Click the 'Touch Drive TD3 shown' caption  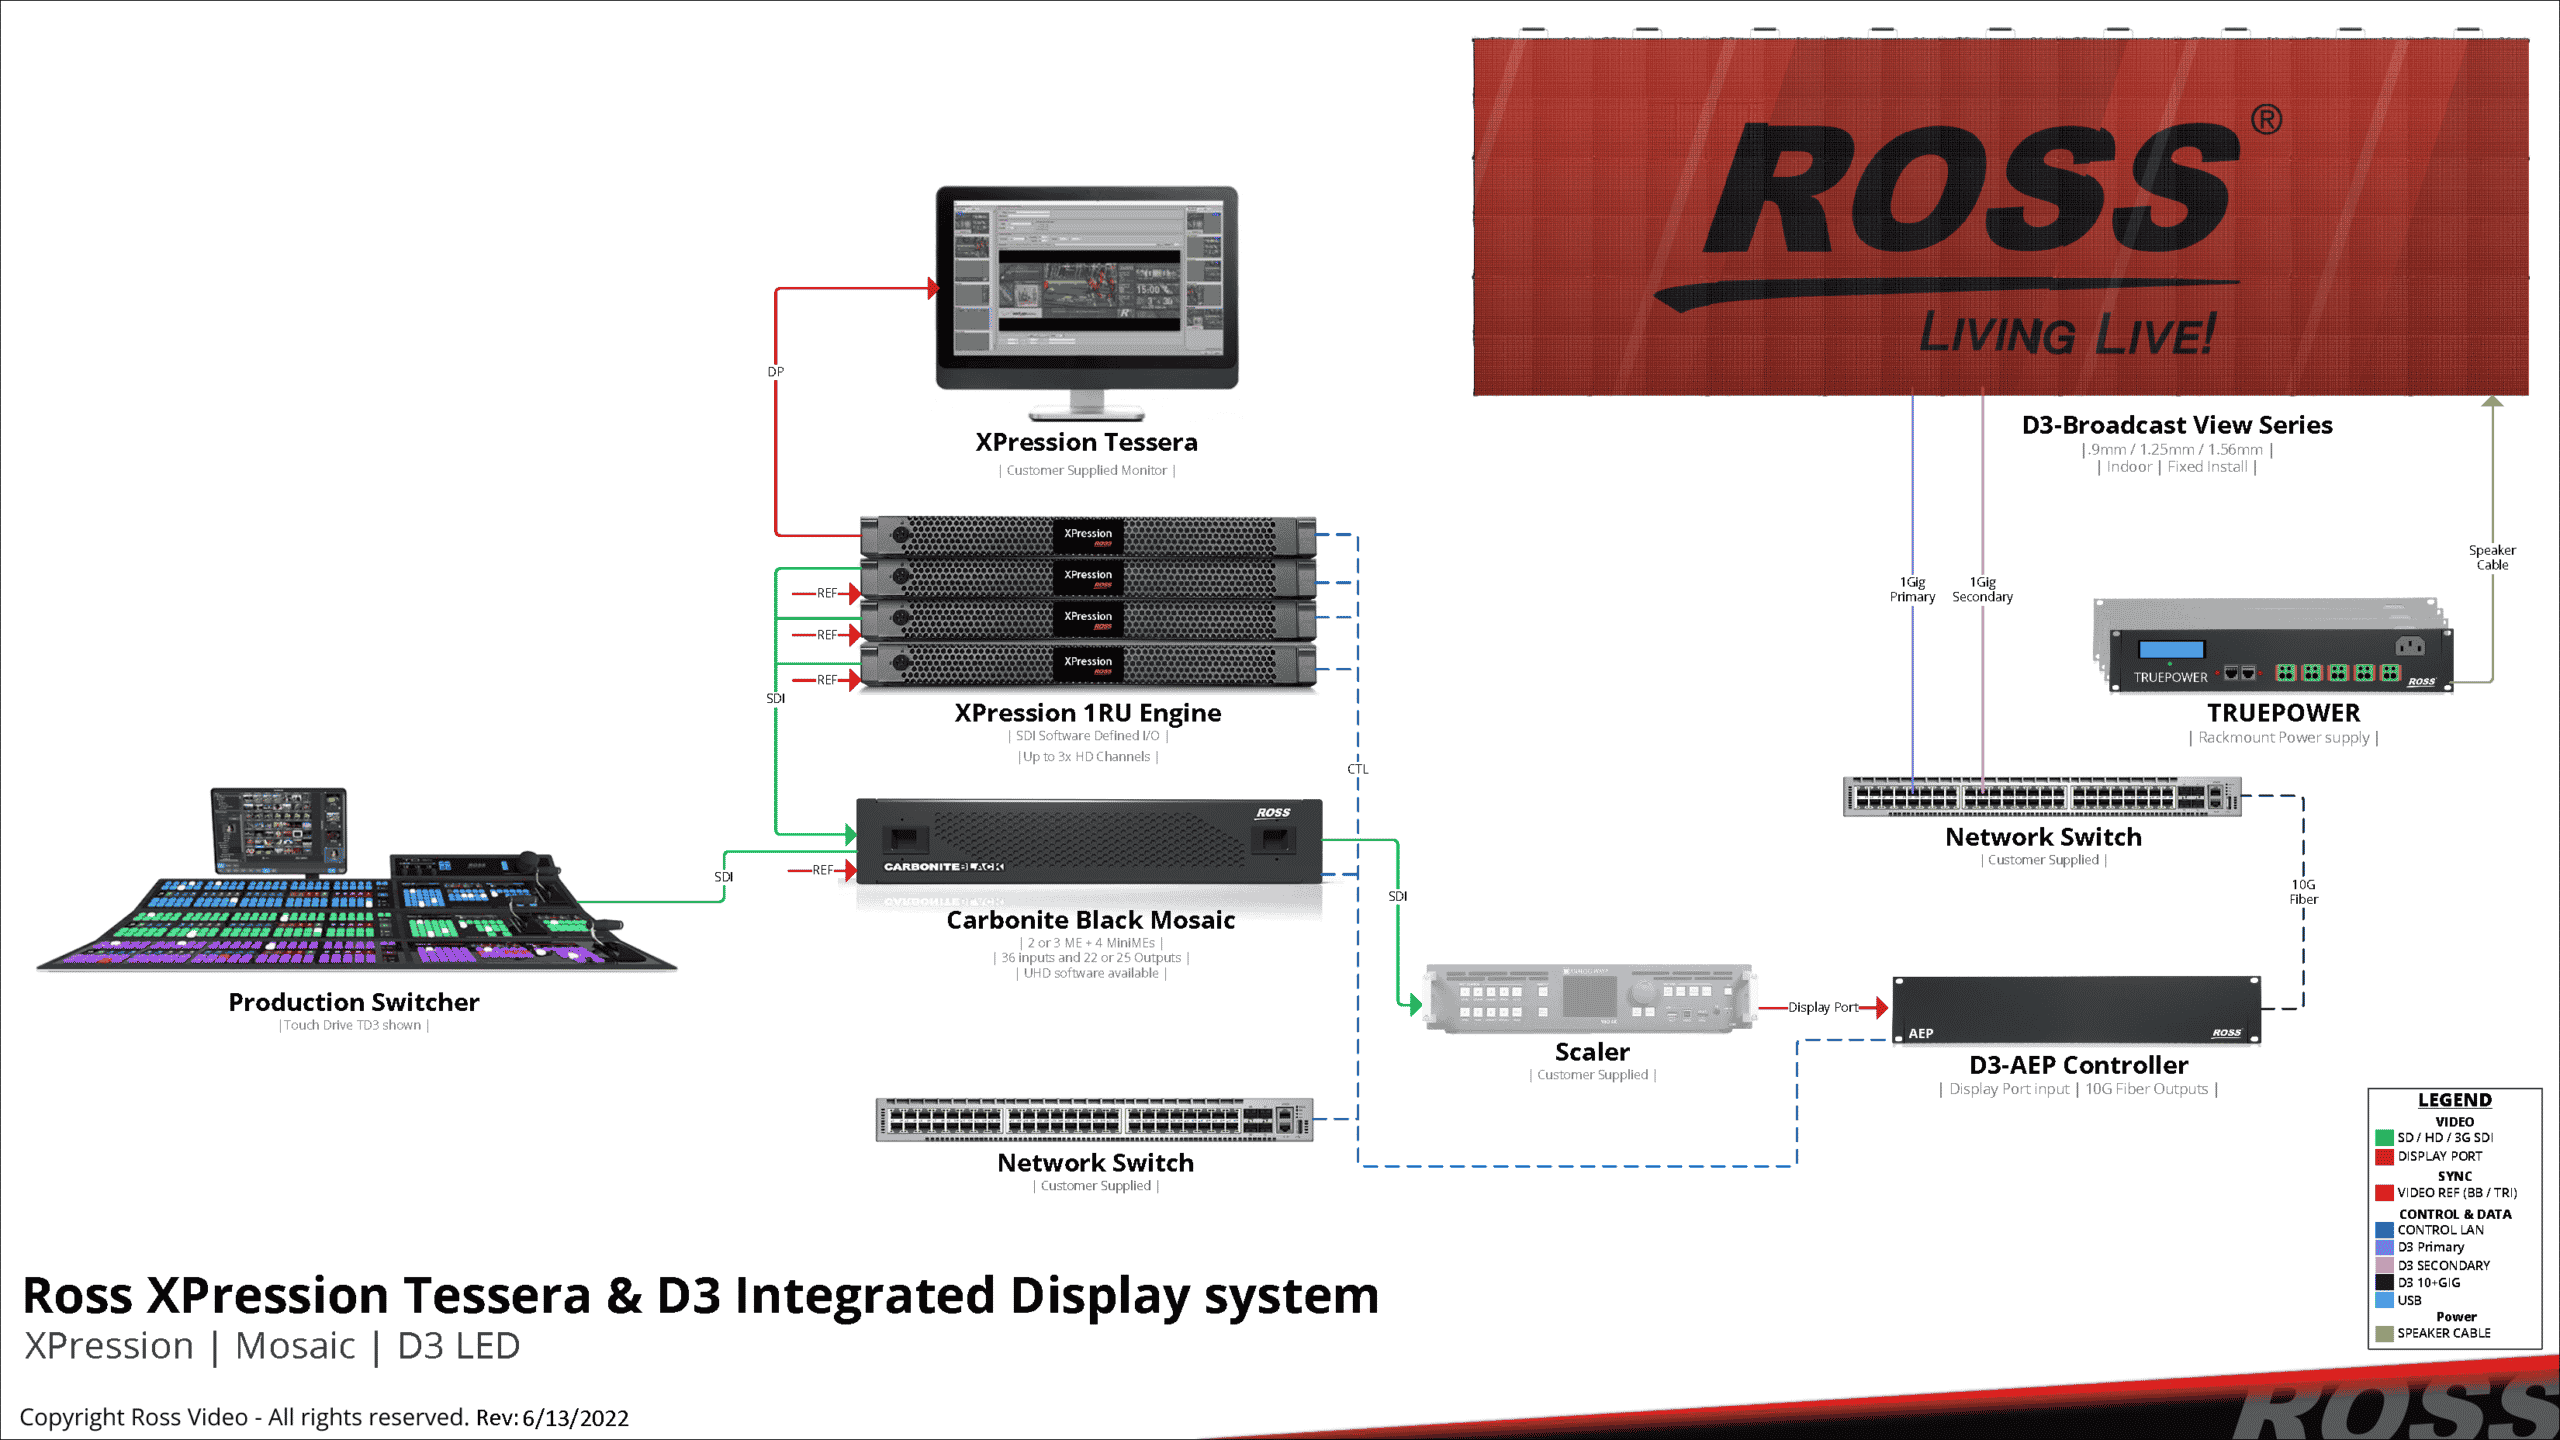click(353, 1025)
